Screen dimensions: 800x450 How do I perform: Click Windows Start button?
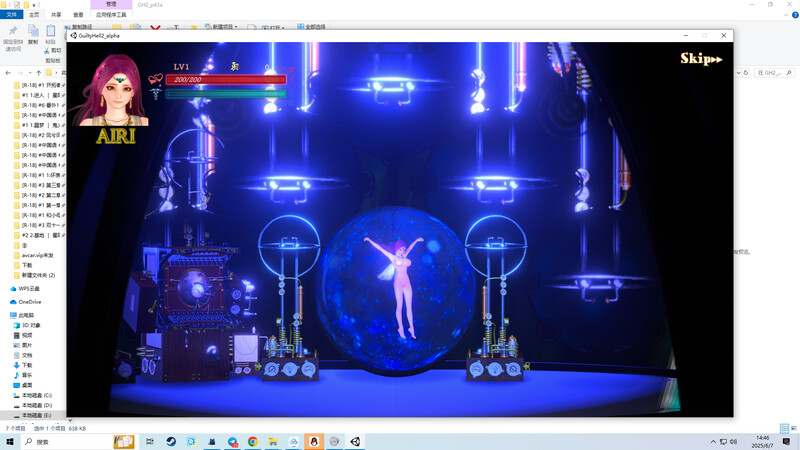pos(9,442)
